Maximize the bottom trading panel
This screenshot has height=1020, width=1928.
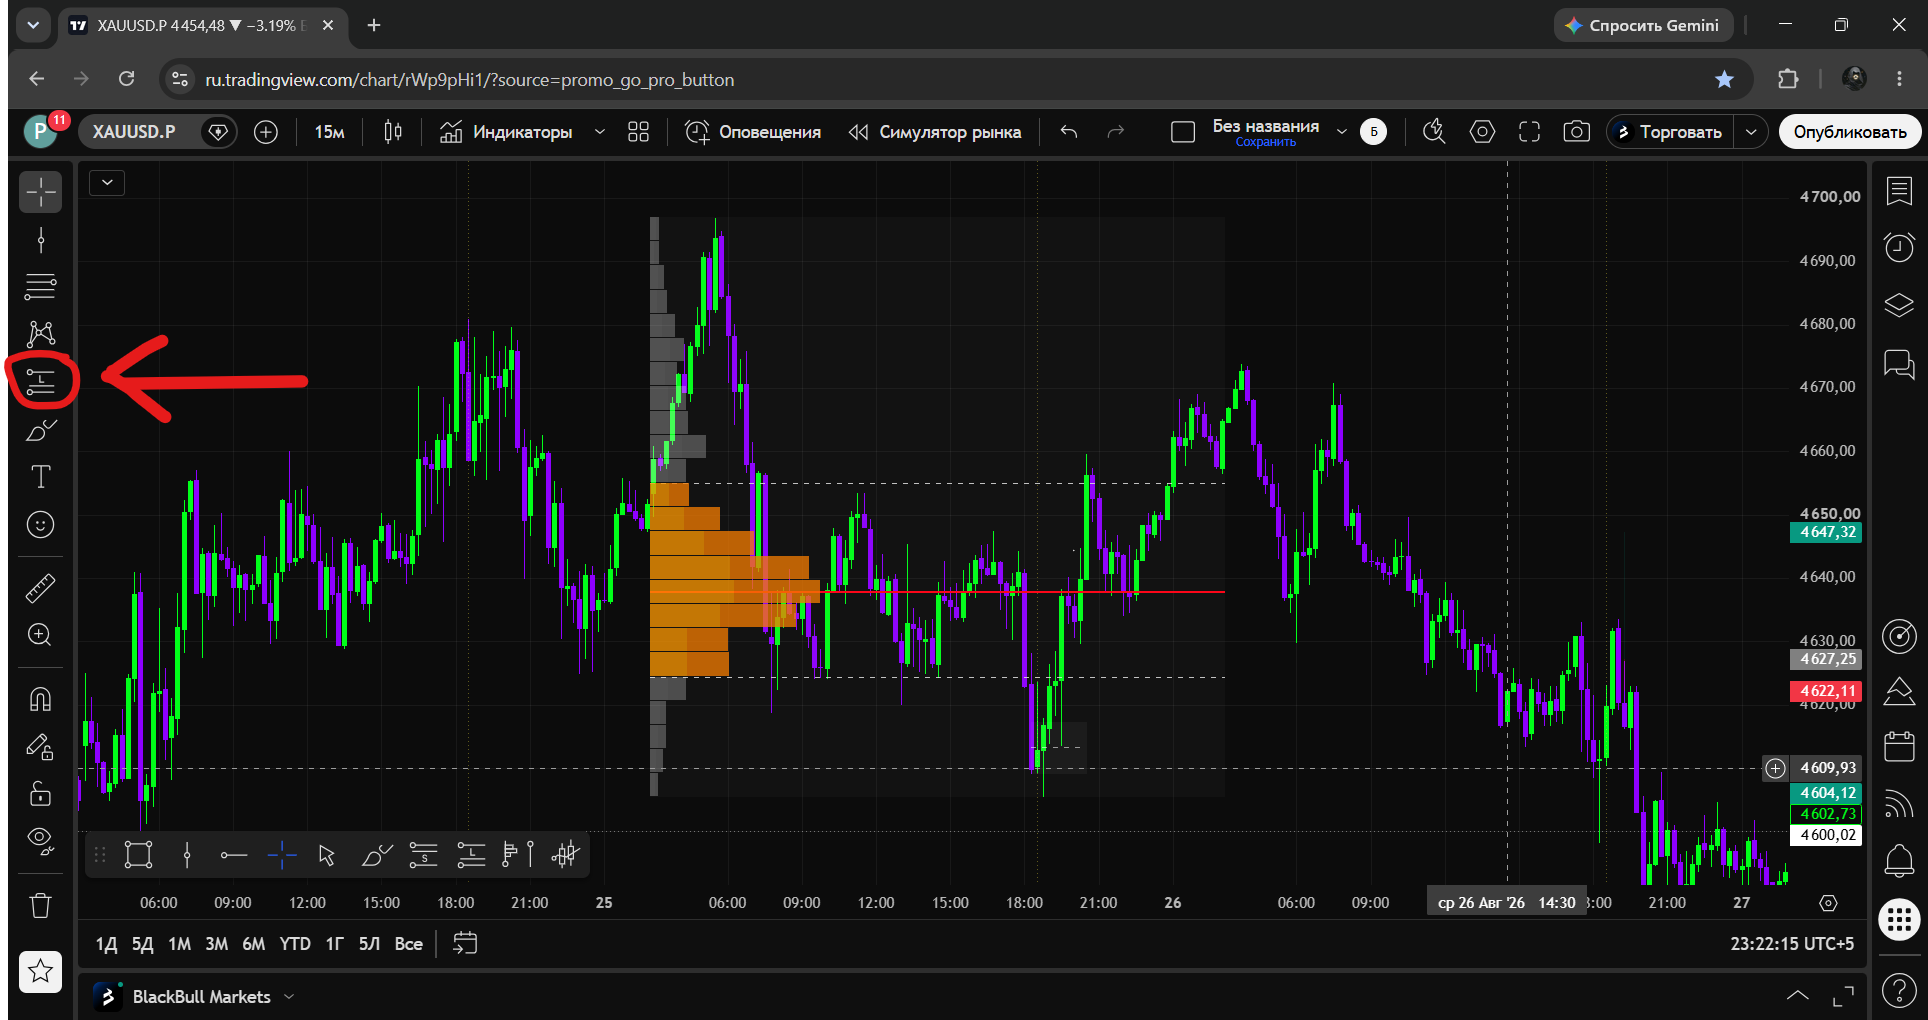[x=1843, y=996]
